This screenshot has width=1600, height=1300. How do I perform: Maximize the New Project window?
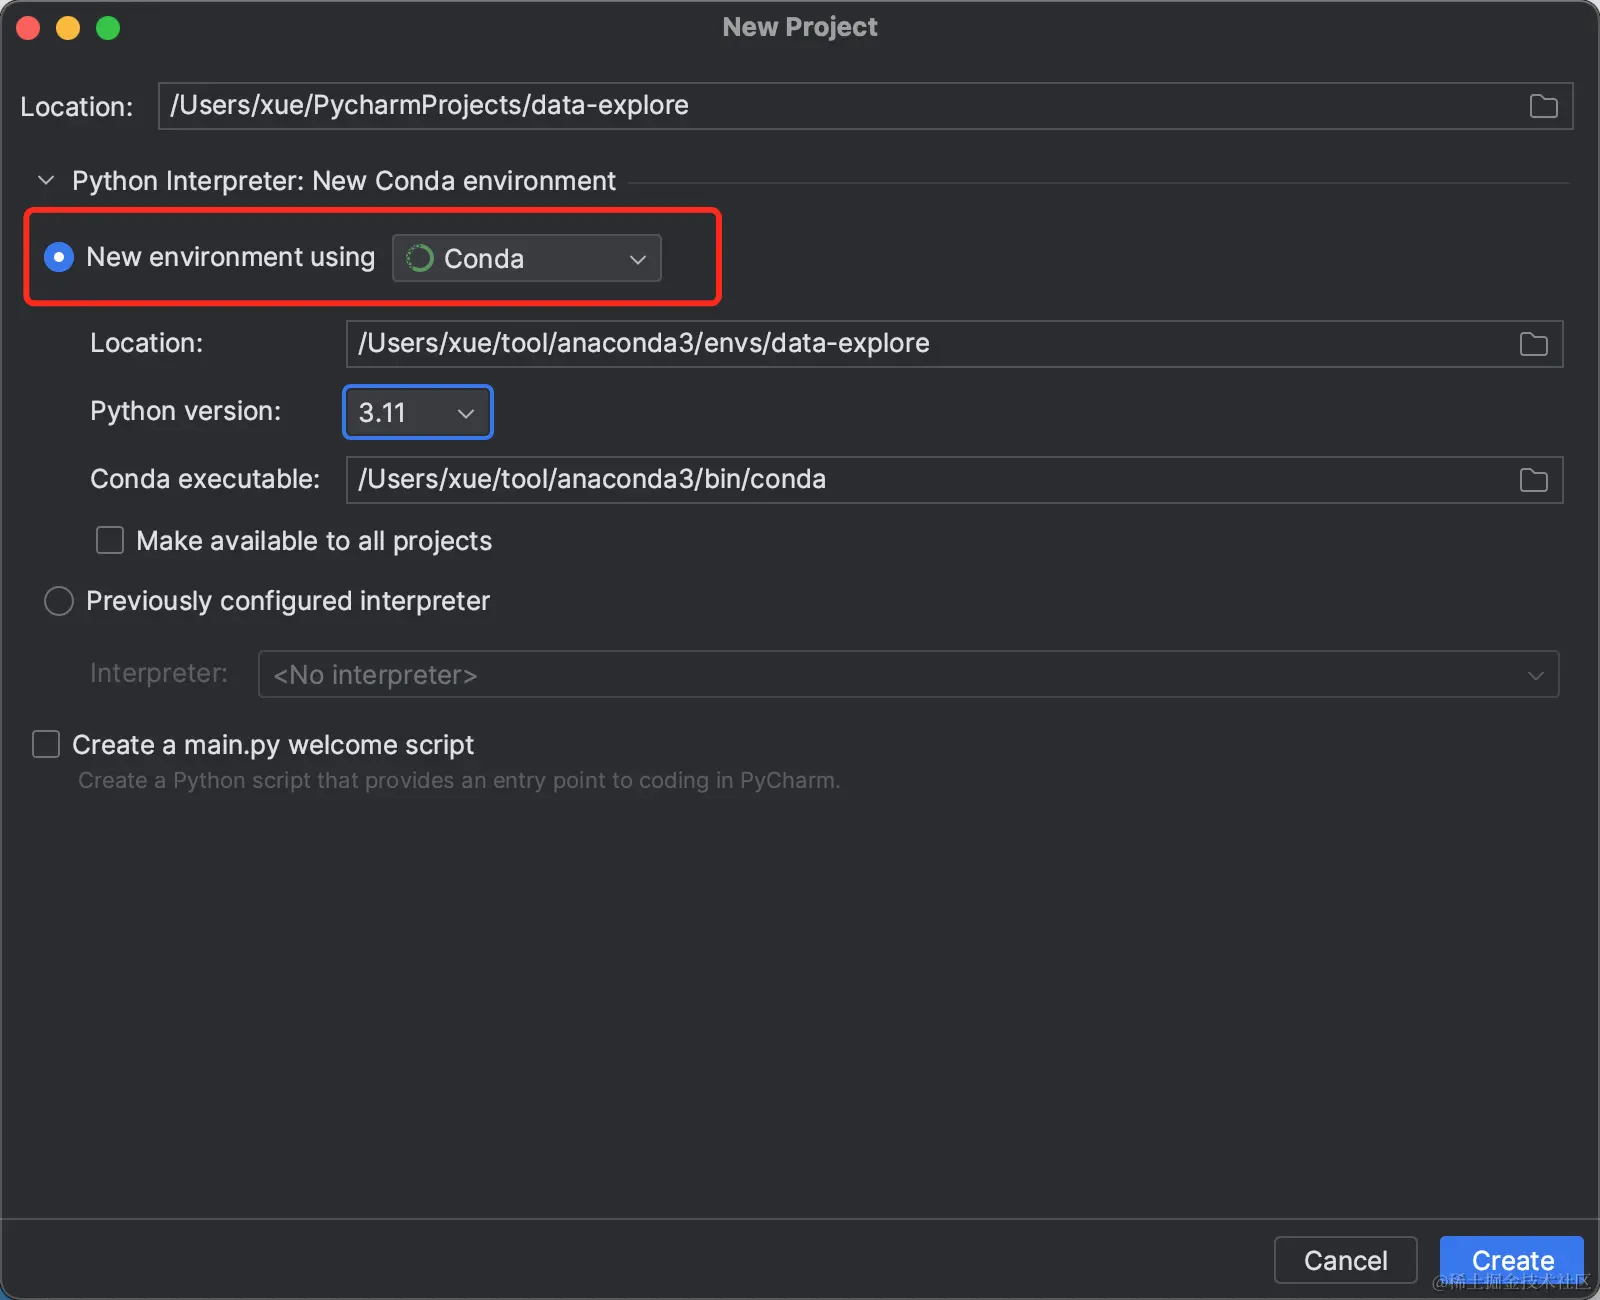pos(108,28)
